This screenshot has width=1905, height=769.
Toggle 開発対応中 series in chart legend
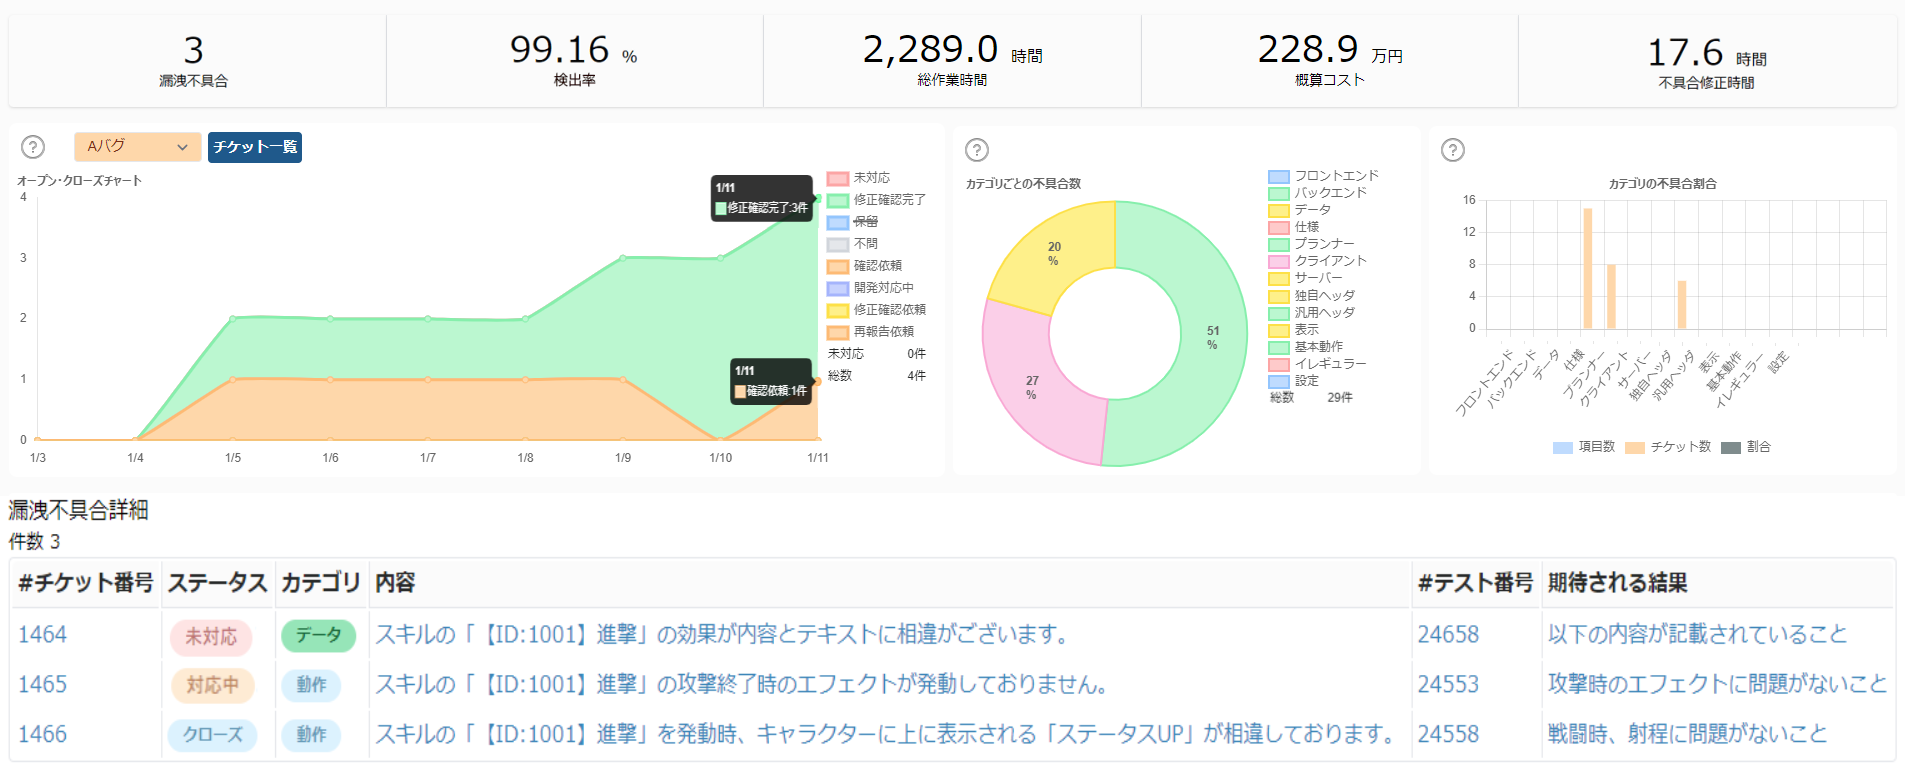(871, 288)
